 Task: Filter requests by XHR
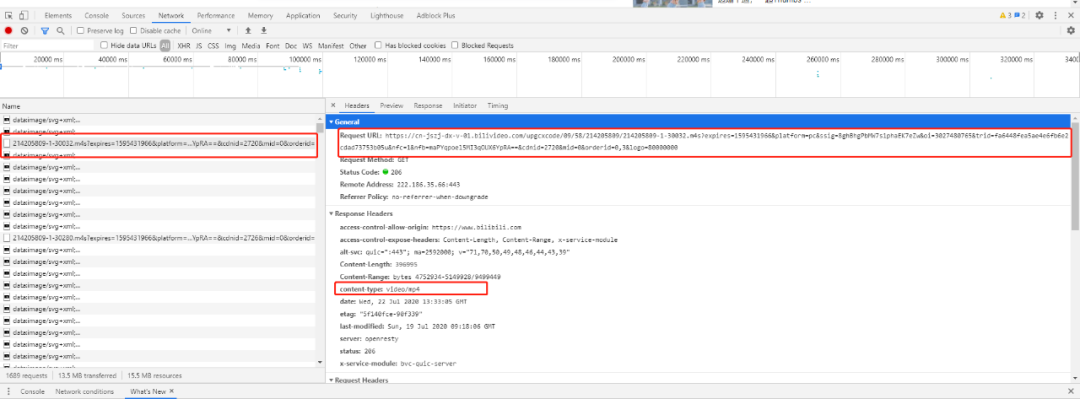[x=183, y=45]
